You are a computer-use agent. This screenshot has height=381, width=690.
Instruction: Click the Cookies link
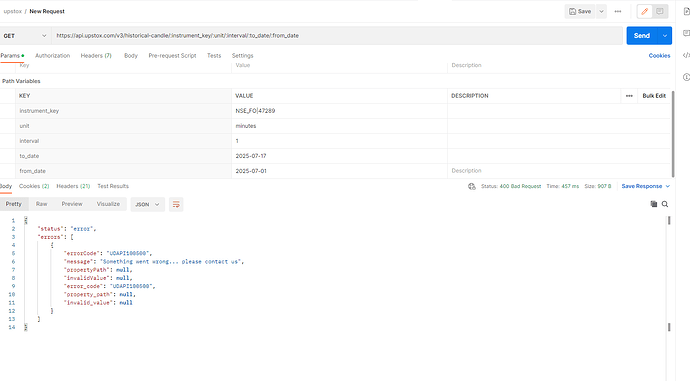click(659, 55)
